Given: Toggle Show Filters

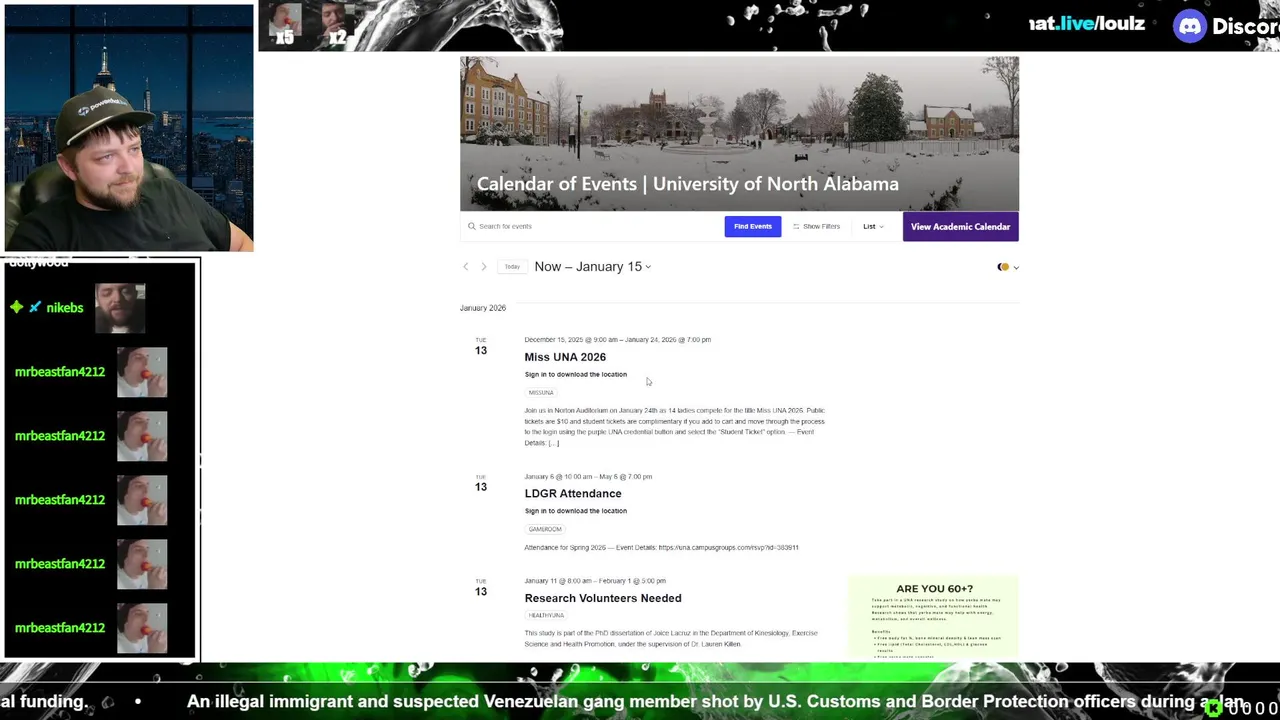Looking at the screenshot, I should [x=816, y=227].
